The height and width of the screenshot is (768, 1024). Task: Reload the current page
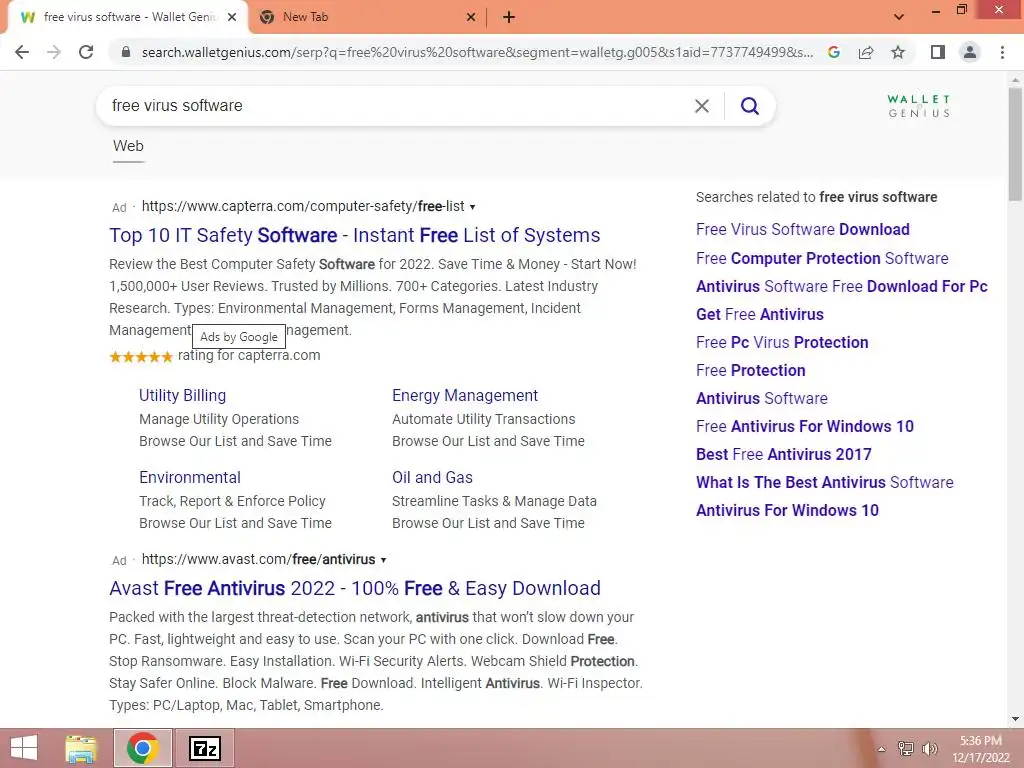pos(86,52)
